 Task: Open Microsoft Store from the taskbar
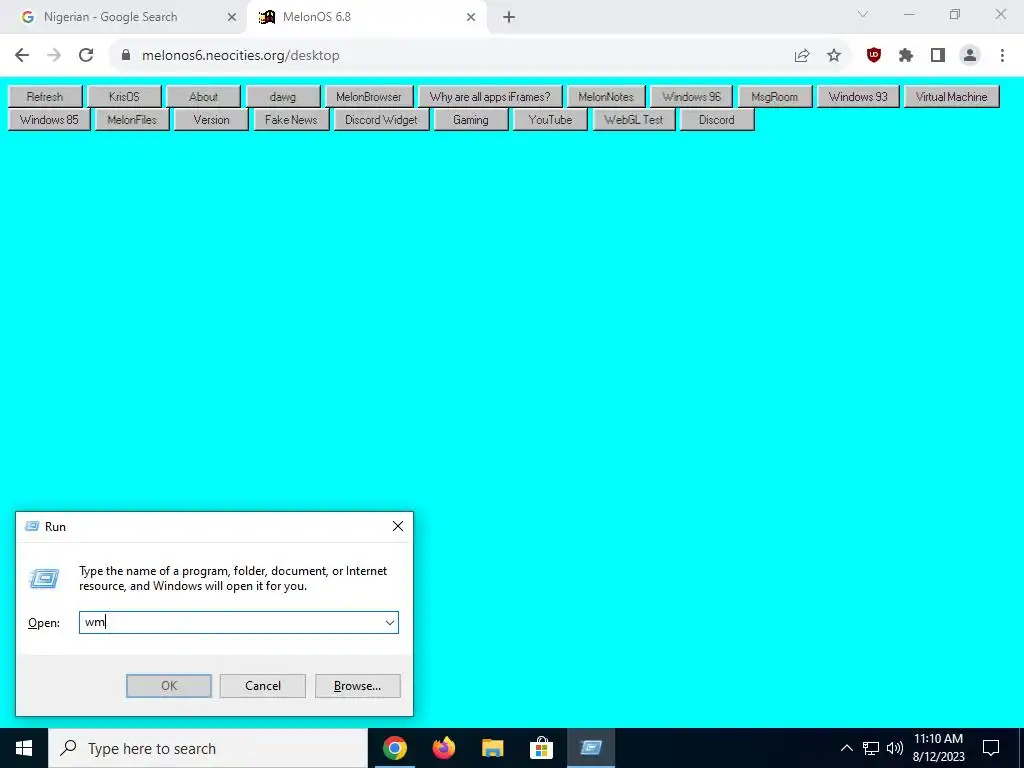541,748
